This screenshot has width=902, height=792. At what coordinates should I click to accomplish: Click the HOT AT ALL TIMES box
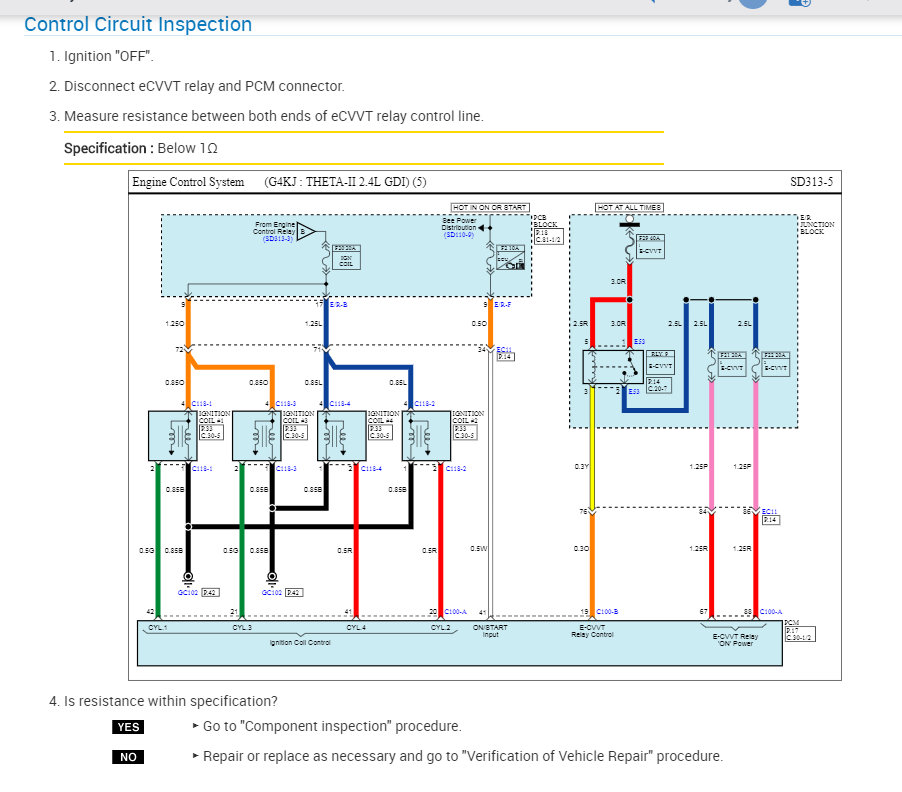click(629, 207)
